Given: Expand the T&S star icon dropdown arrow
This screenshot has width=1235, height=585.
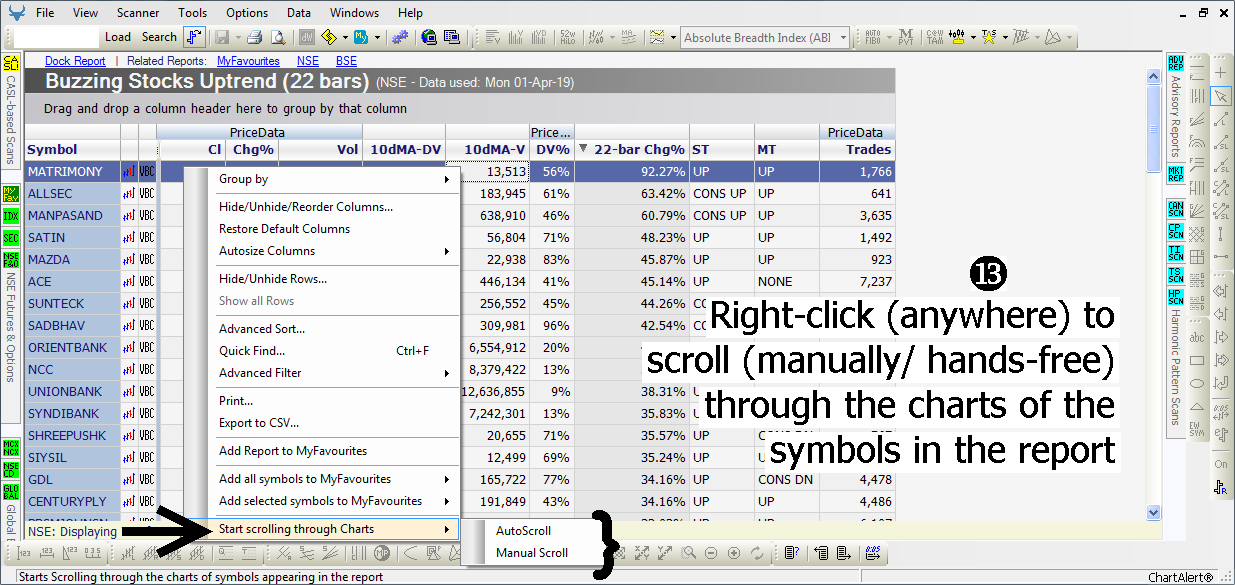Looking at the screenshot, I should tap(1003, 37).
